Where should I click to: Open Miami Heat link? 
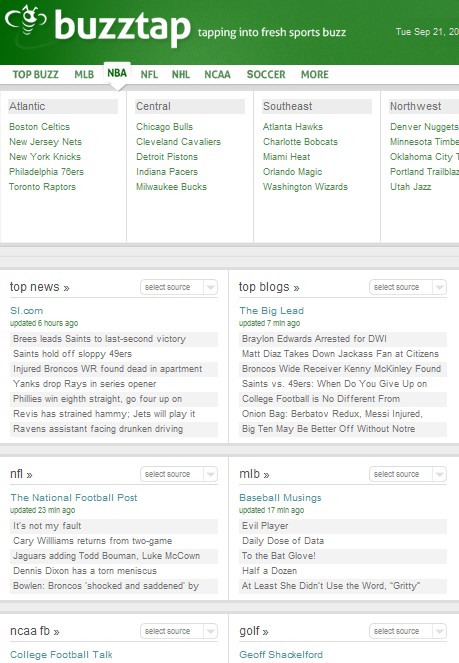point(287,156)
